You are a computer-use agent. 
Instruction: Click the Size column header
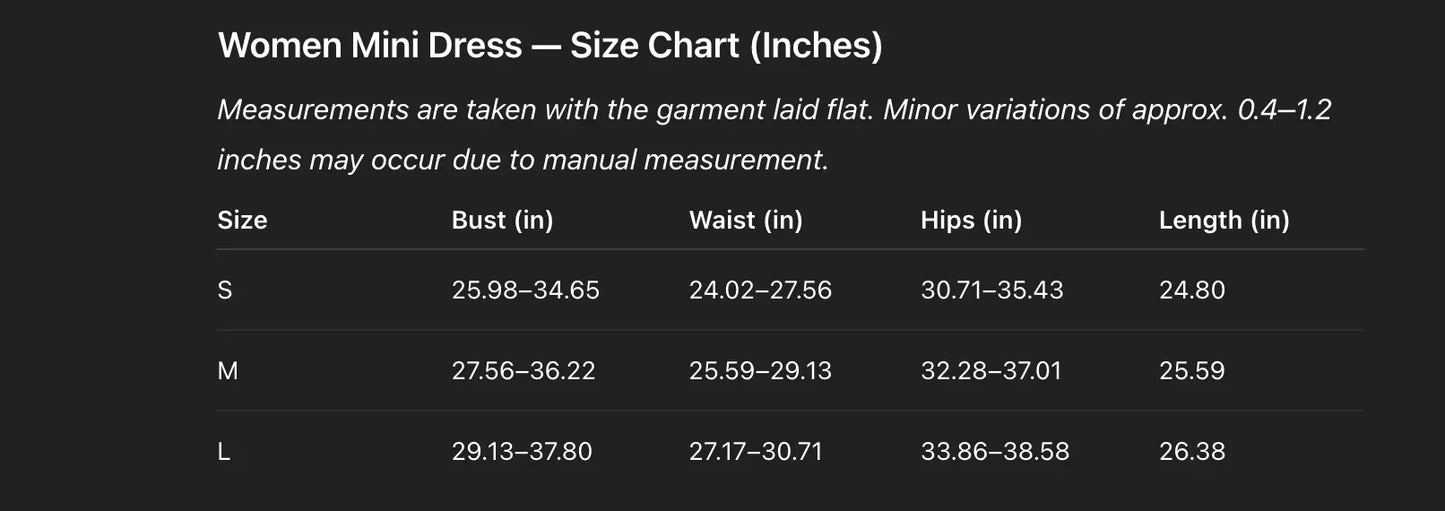click(x=242, y=220)
